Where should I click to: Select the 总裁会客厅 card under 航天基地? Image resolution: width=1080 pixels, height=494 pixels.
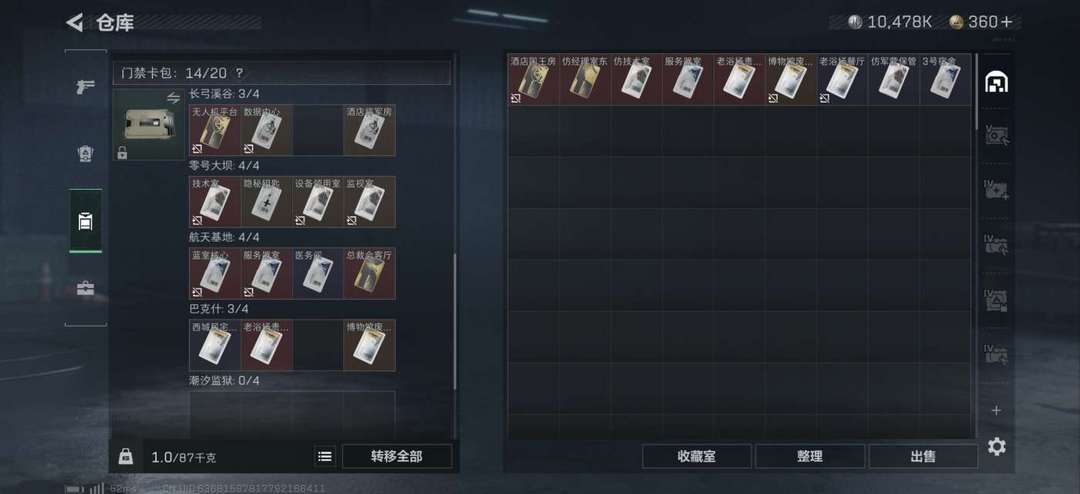[x=369, y=274]
